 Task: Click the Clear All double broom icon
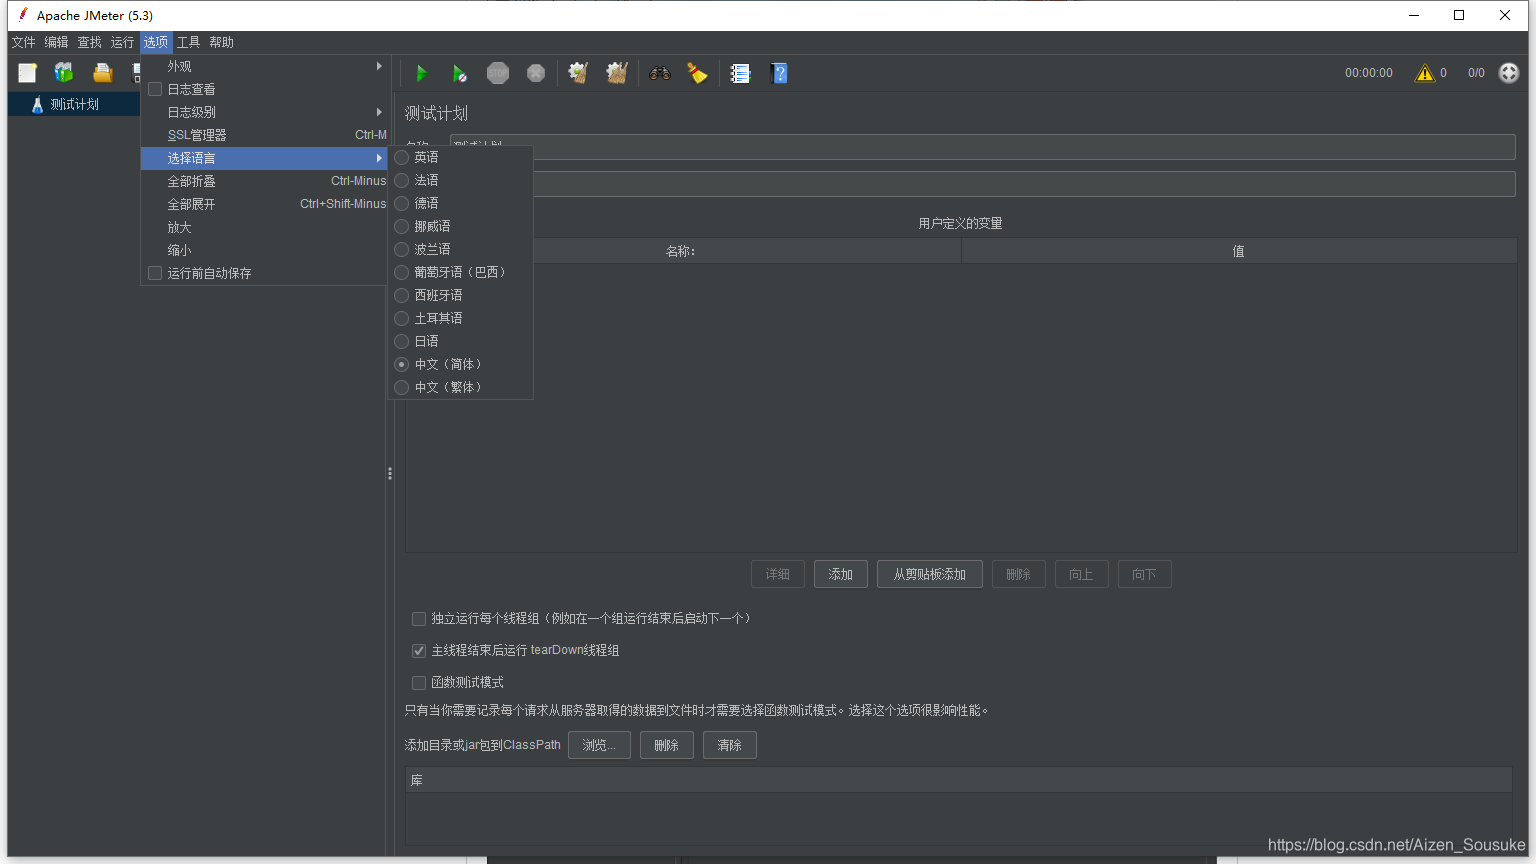point(617,73)
